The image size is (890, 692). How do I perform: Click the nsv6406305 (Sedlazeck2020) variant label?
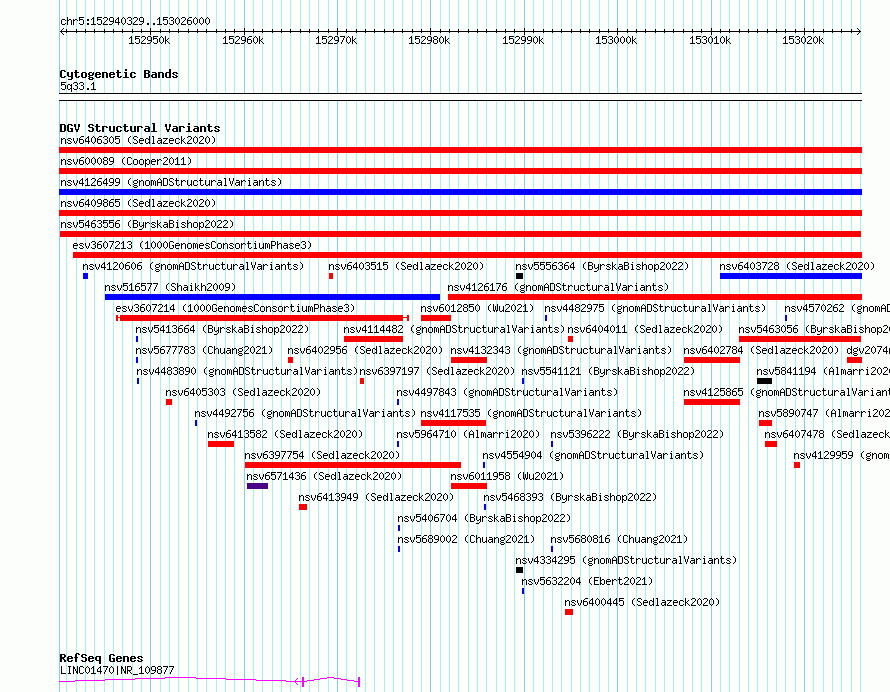[138, 140]
